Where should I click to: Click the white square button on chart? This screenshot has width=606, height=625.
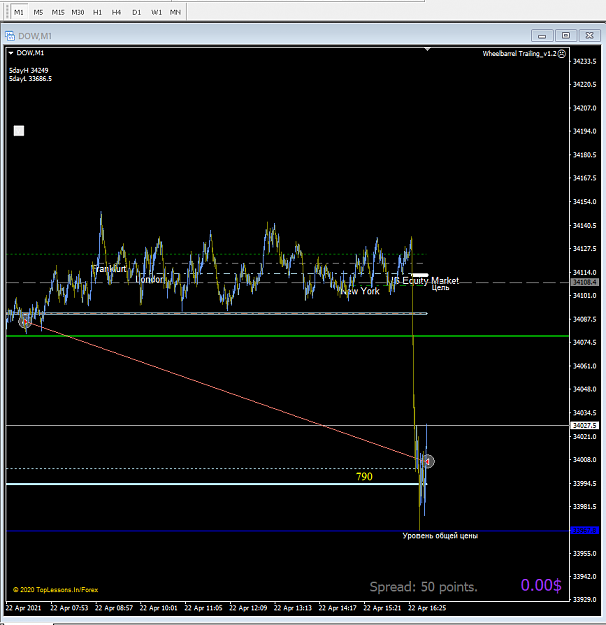[x=19, y=131]
